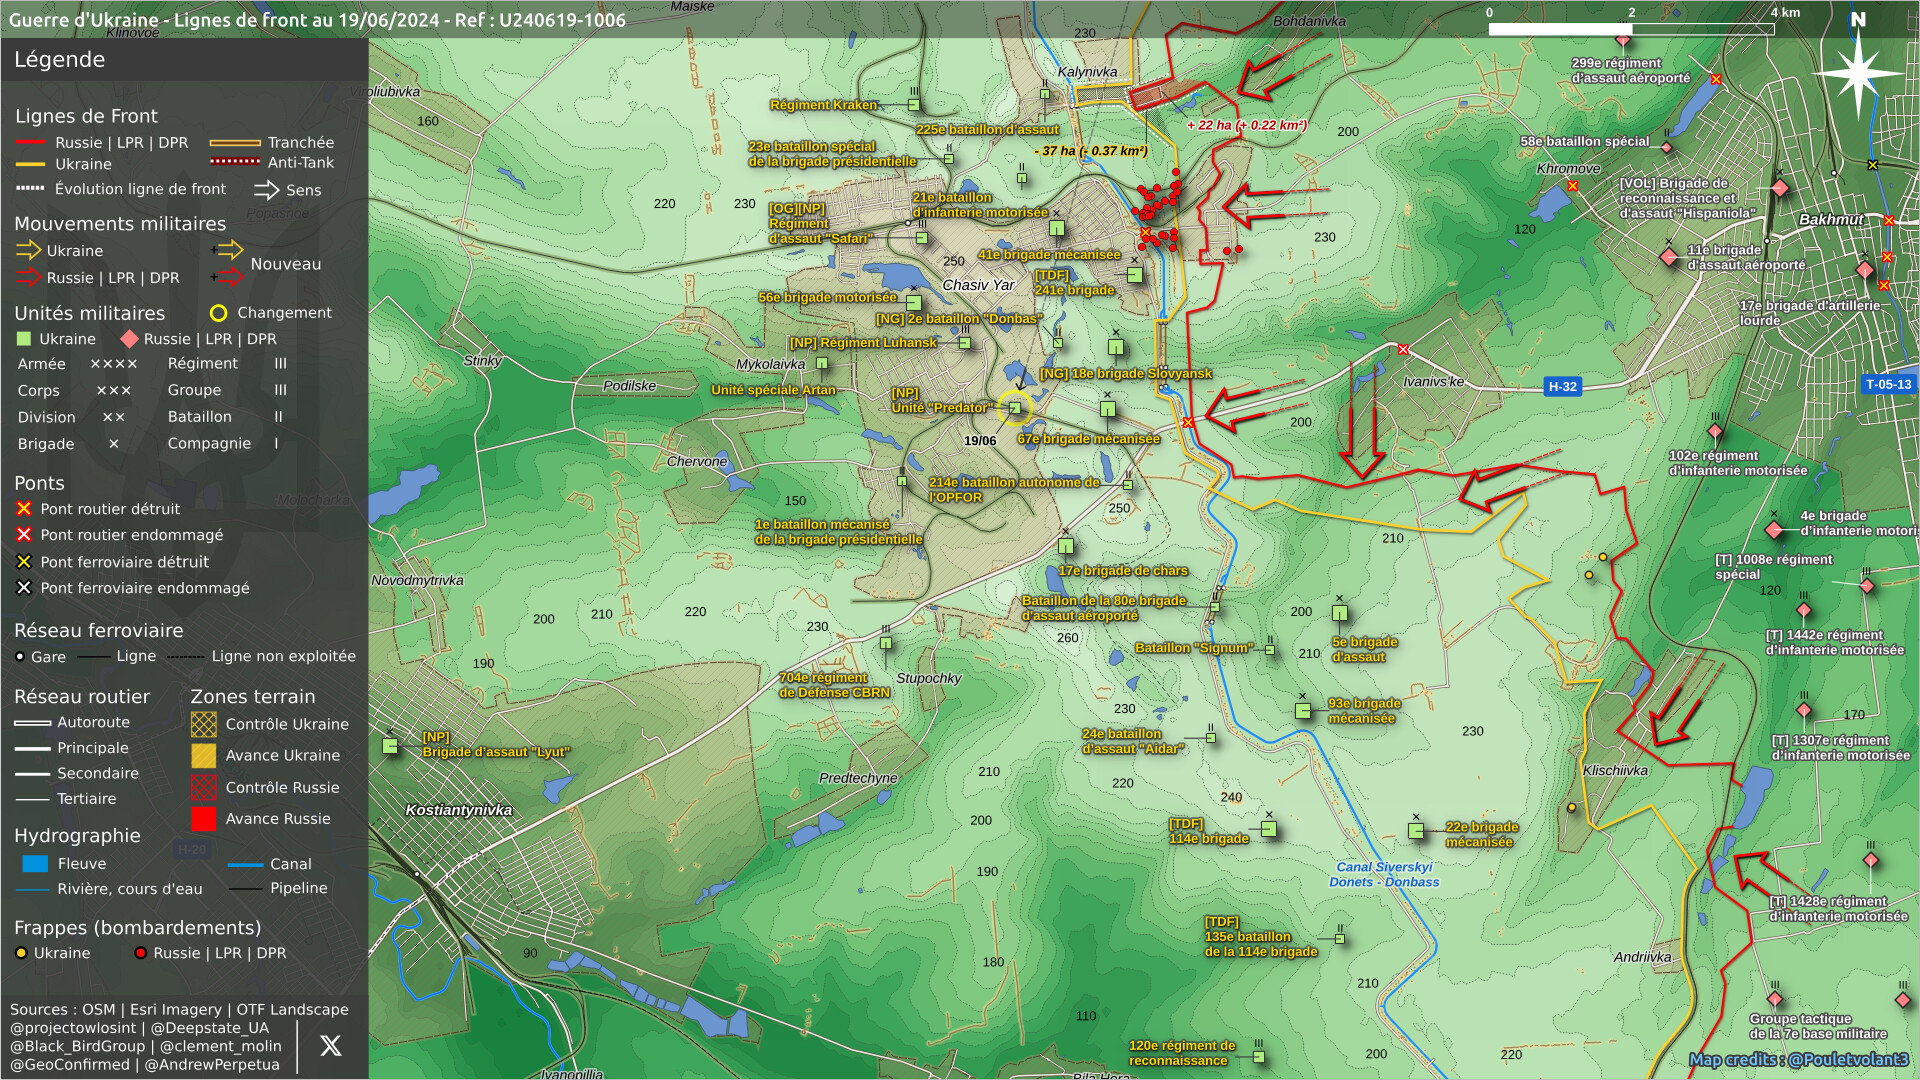
Task: Click the north compass star icon
Action: coord(1858,72)
